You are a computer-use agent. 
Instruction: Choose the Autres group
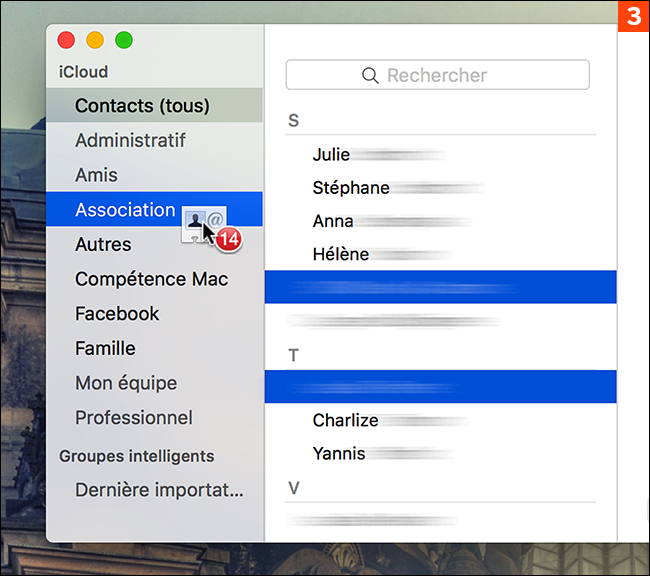[103, 244]
